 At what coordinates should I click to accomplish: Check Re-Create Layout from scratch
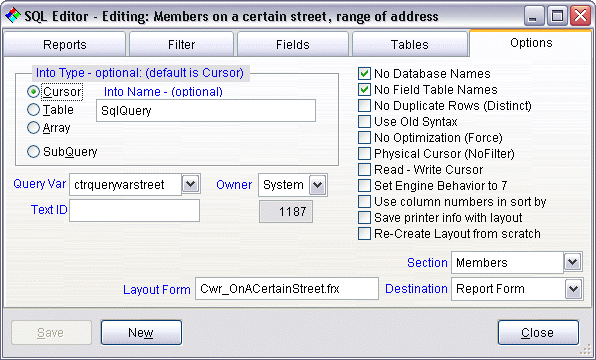pyautogui.click(x=364, y=233)
